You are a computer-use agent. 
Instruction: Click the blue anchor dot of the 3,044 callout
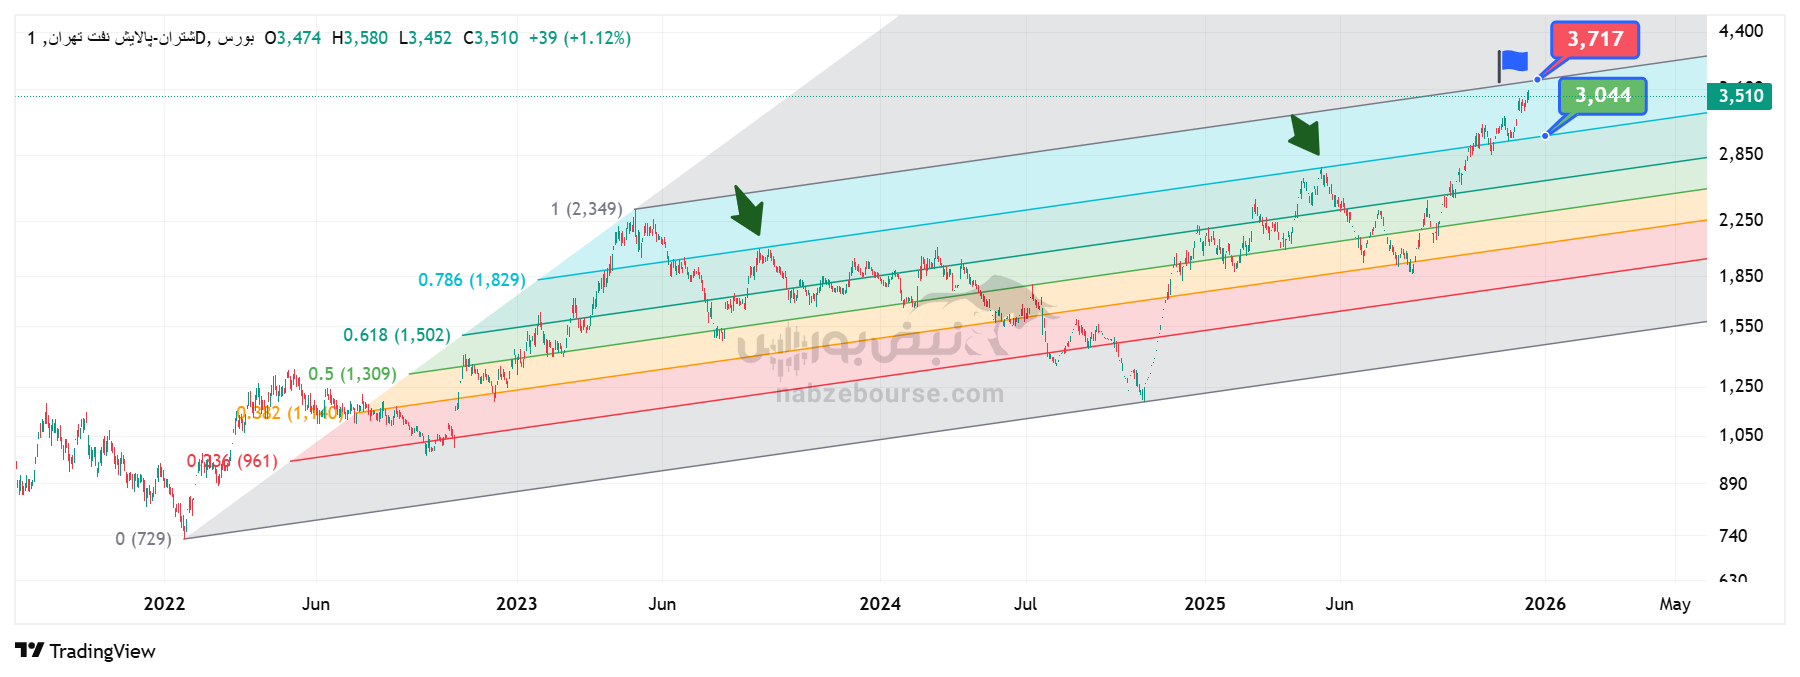1545,135
